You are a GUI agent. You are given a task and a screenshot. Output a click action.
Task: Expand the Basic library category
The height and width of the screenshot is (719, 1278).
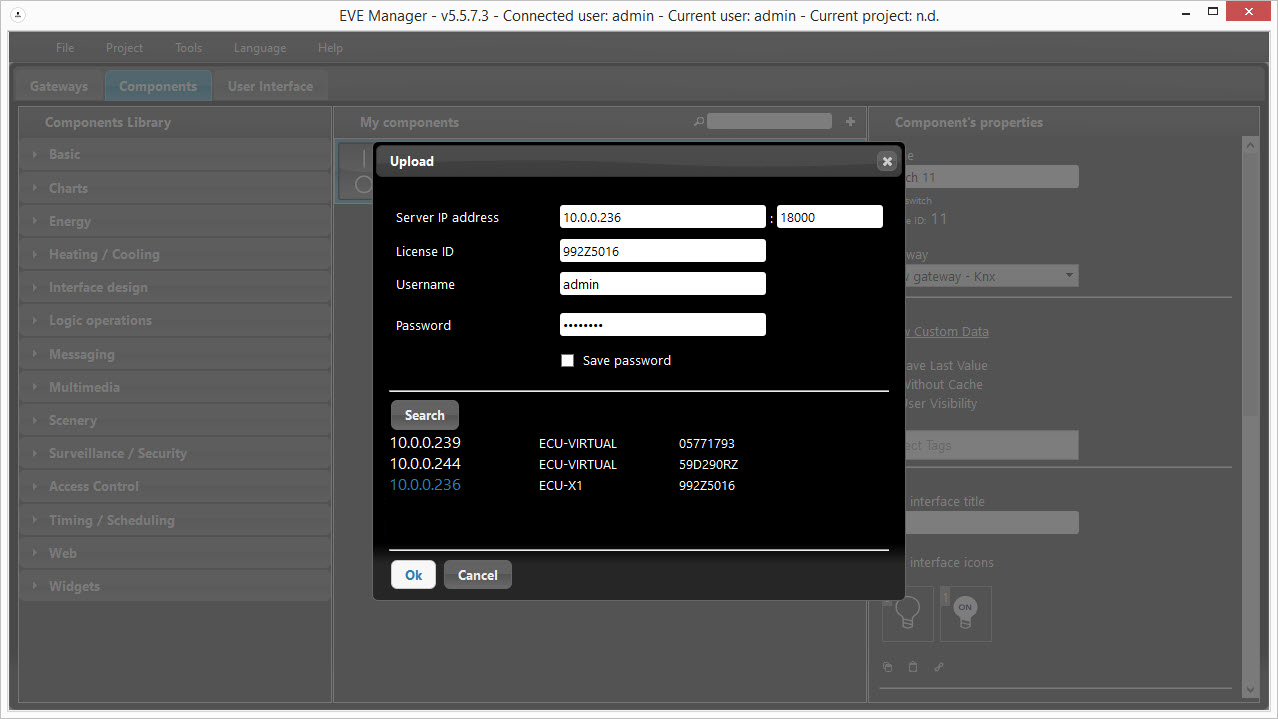[x=174, y=155]
